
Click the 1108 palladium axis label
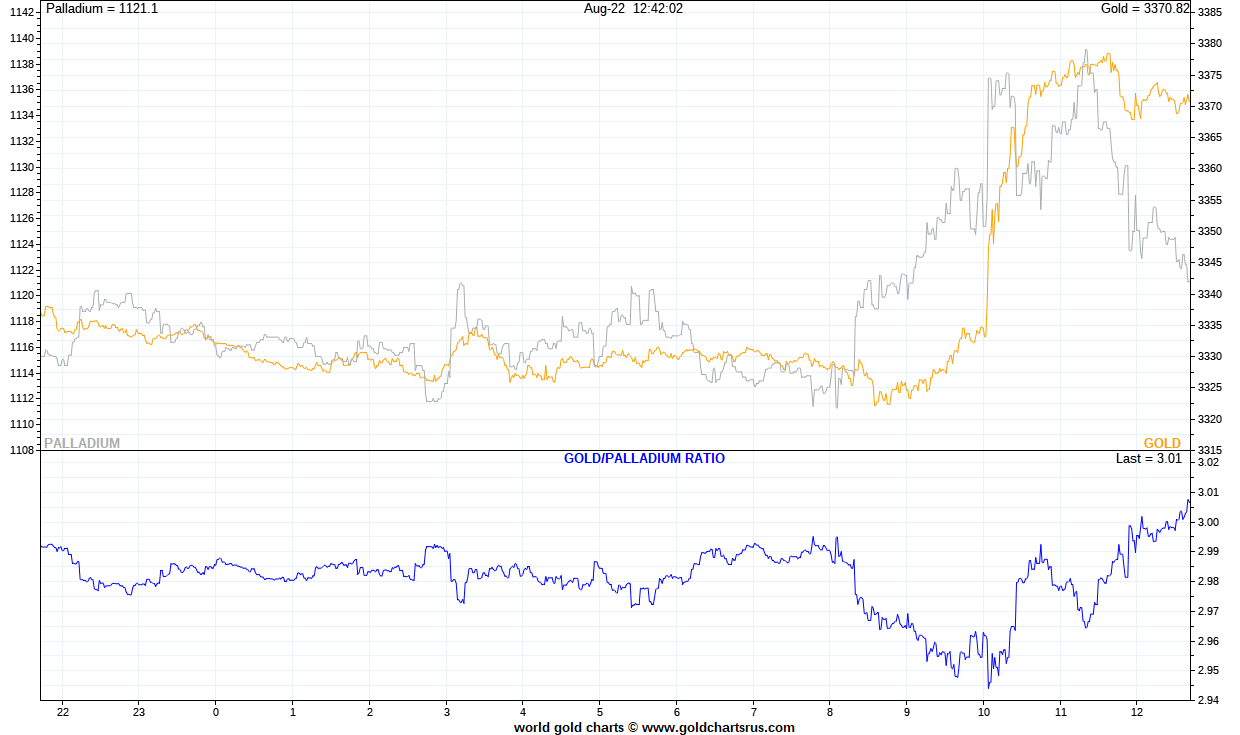(x=22, y=450)
